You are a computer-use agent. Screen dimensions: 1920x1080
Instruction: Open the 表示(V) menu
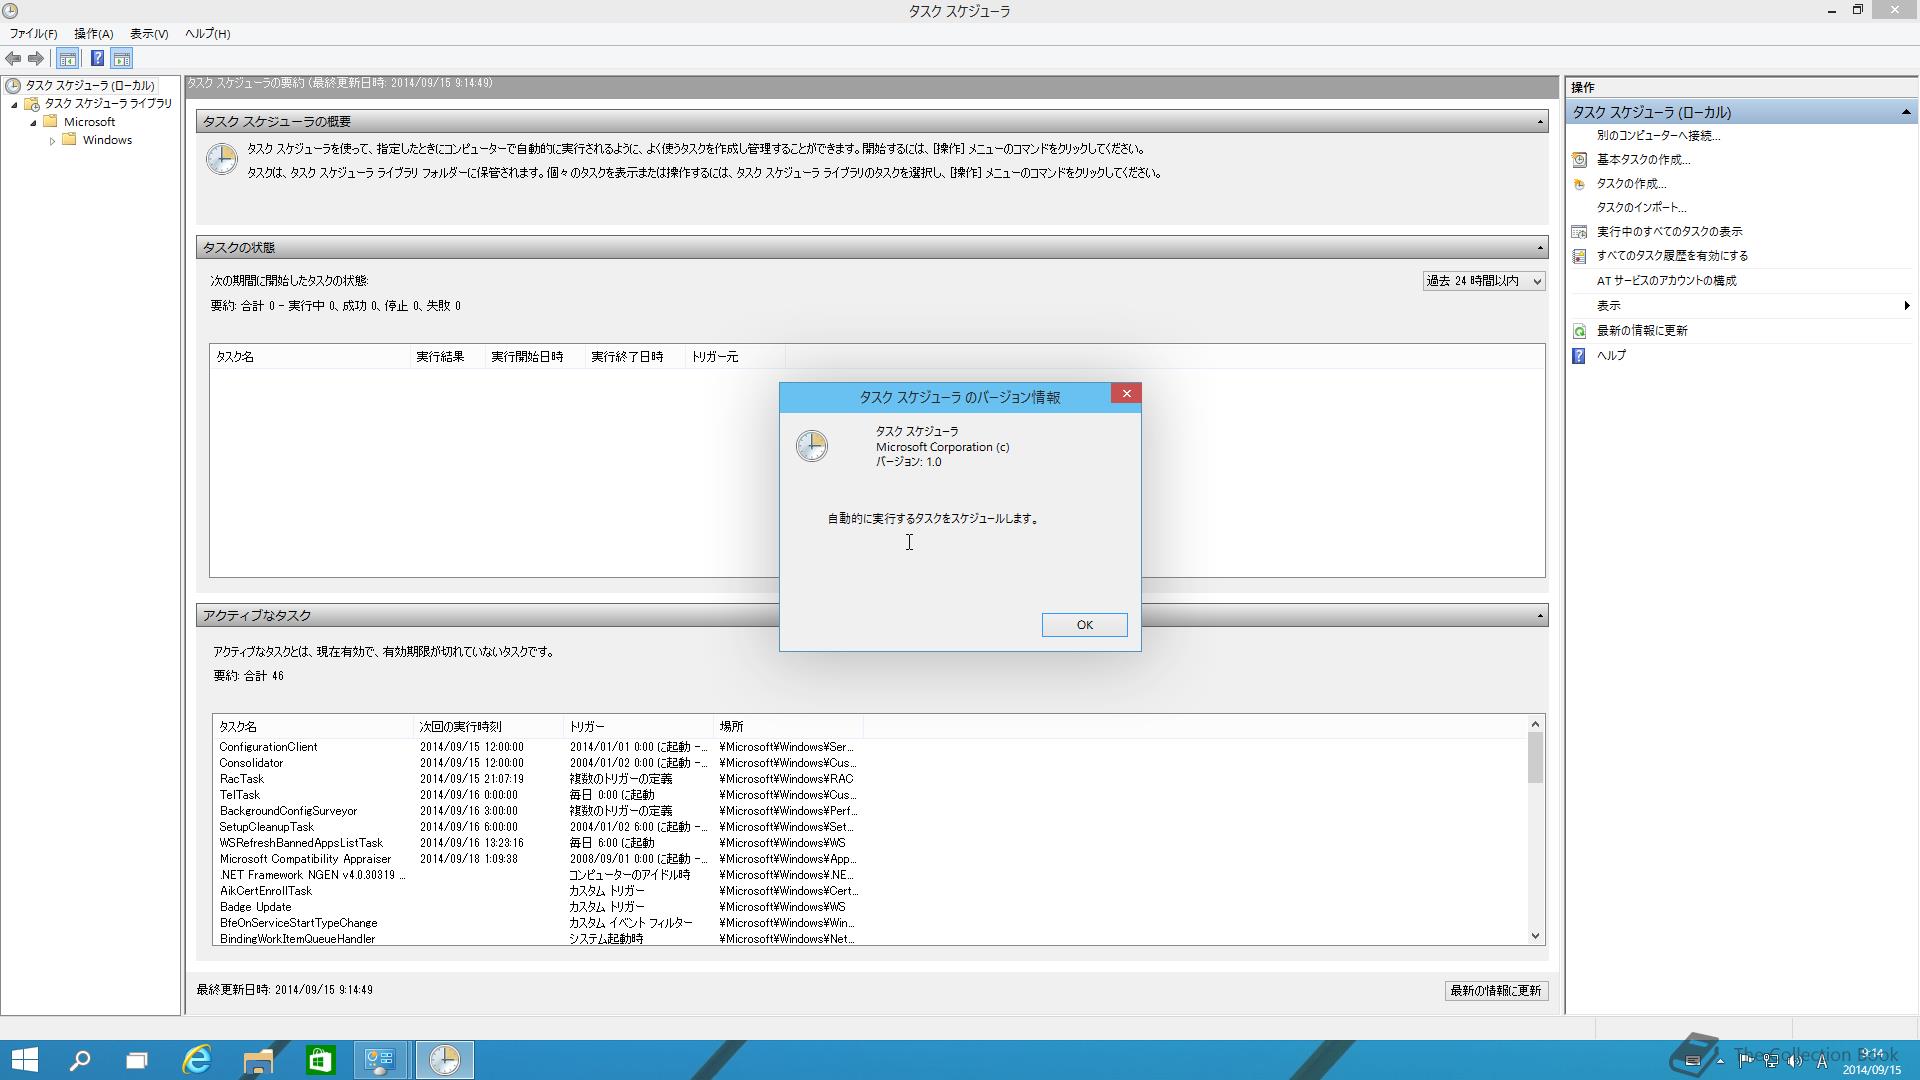[149, 33]
